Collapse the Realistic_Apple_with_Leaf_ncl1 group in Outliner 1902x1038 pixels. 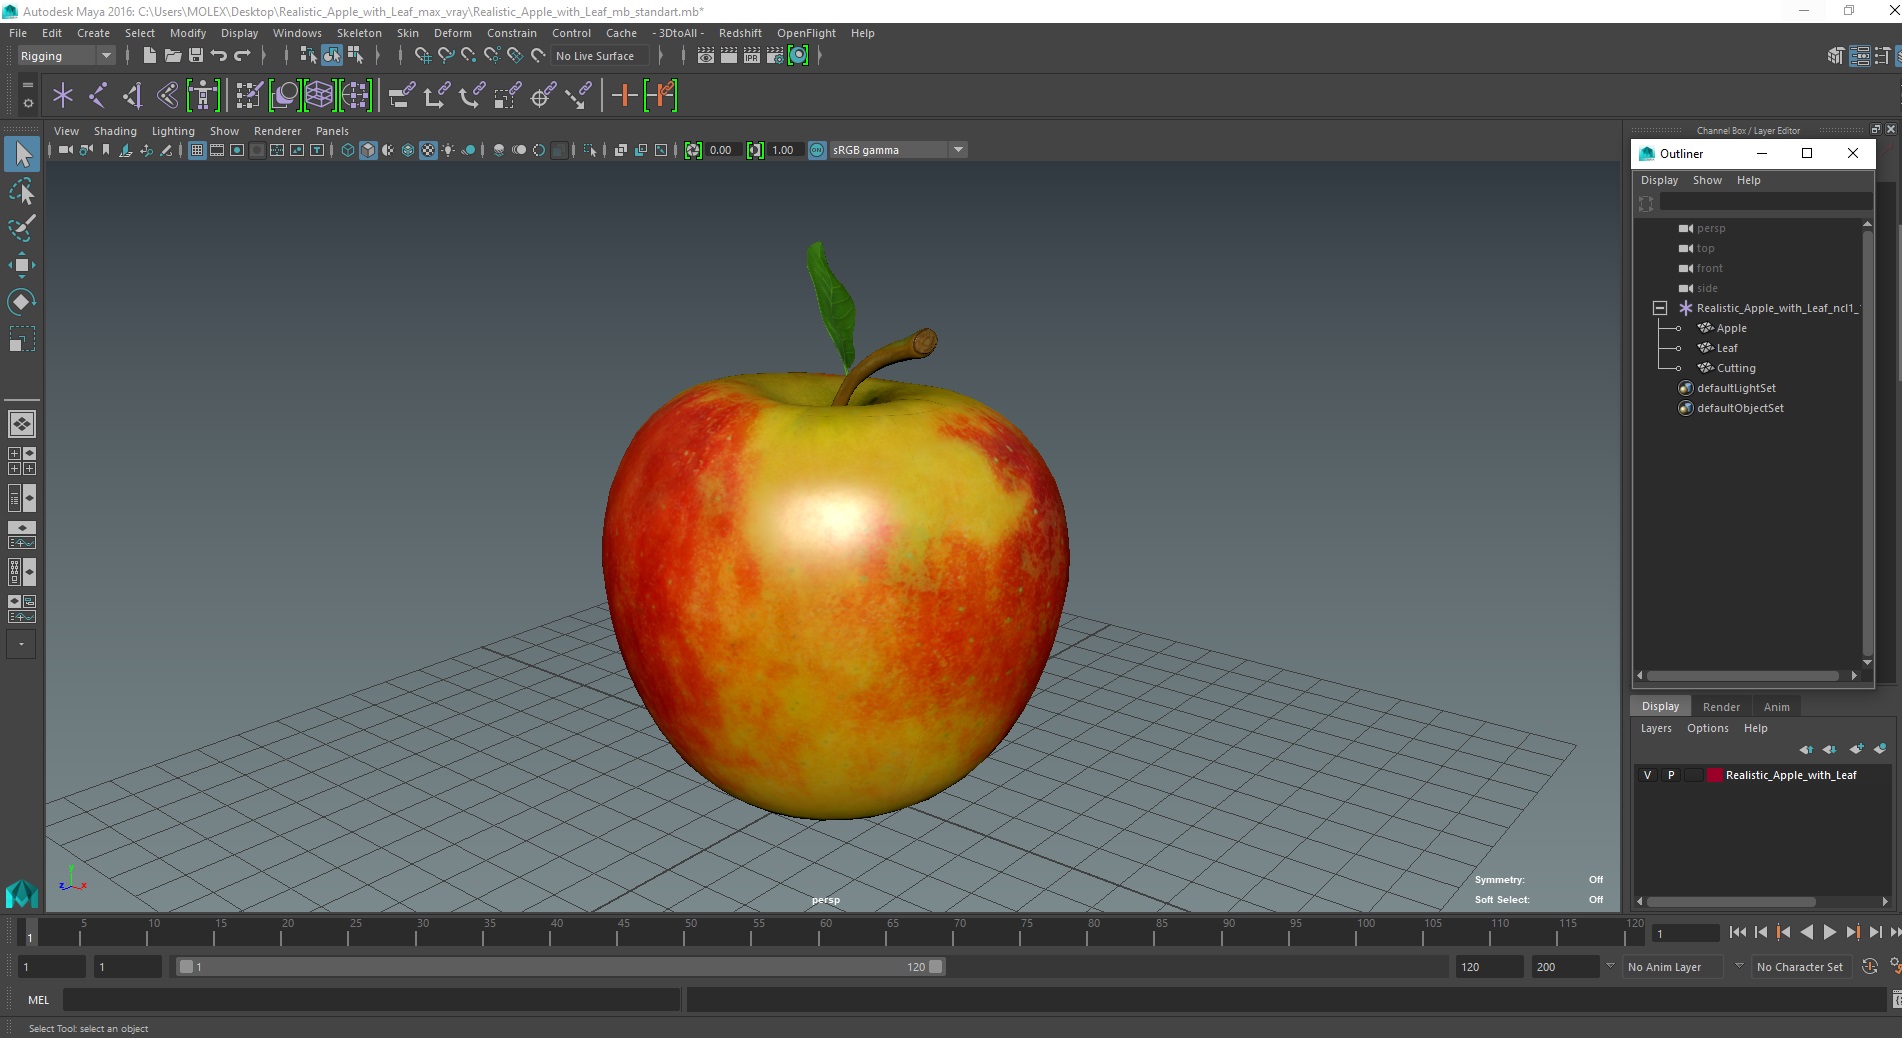pos(1660,308)
